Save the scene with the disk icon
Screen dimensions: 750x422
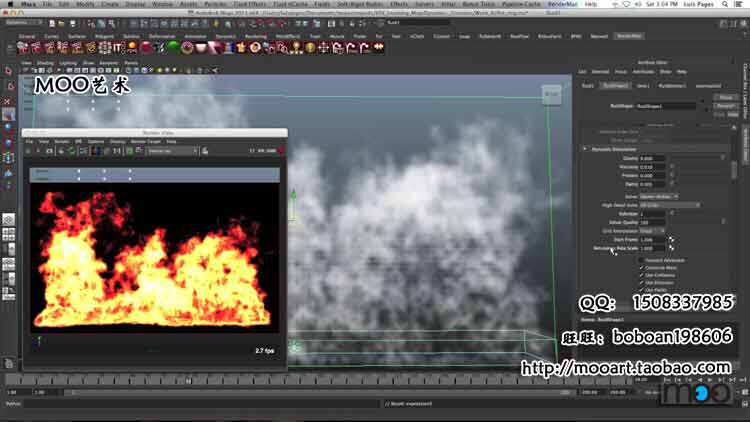point(72,23)
